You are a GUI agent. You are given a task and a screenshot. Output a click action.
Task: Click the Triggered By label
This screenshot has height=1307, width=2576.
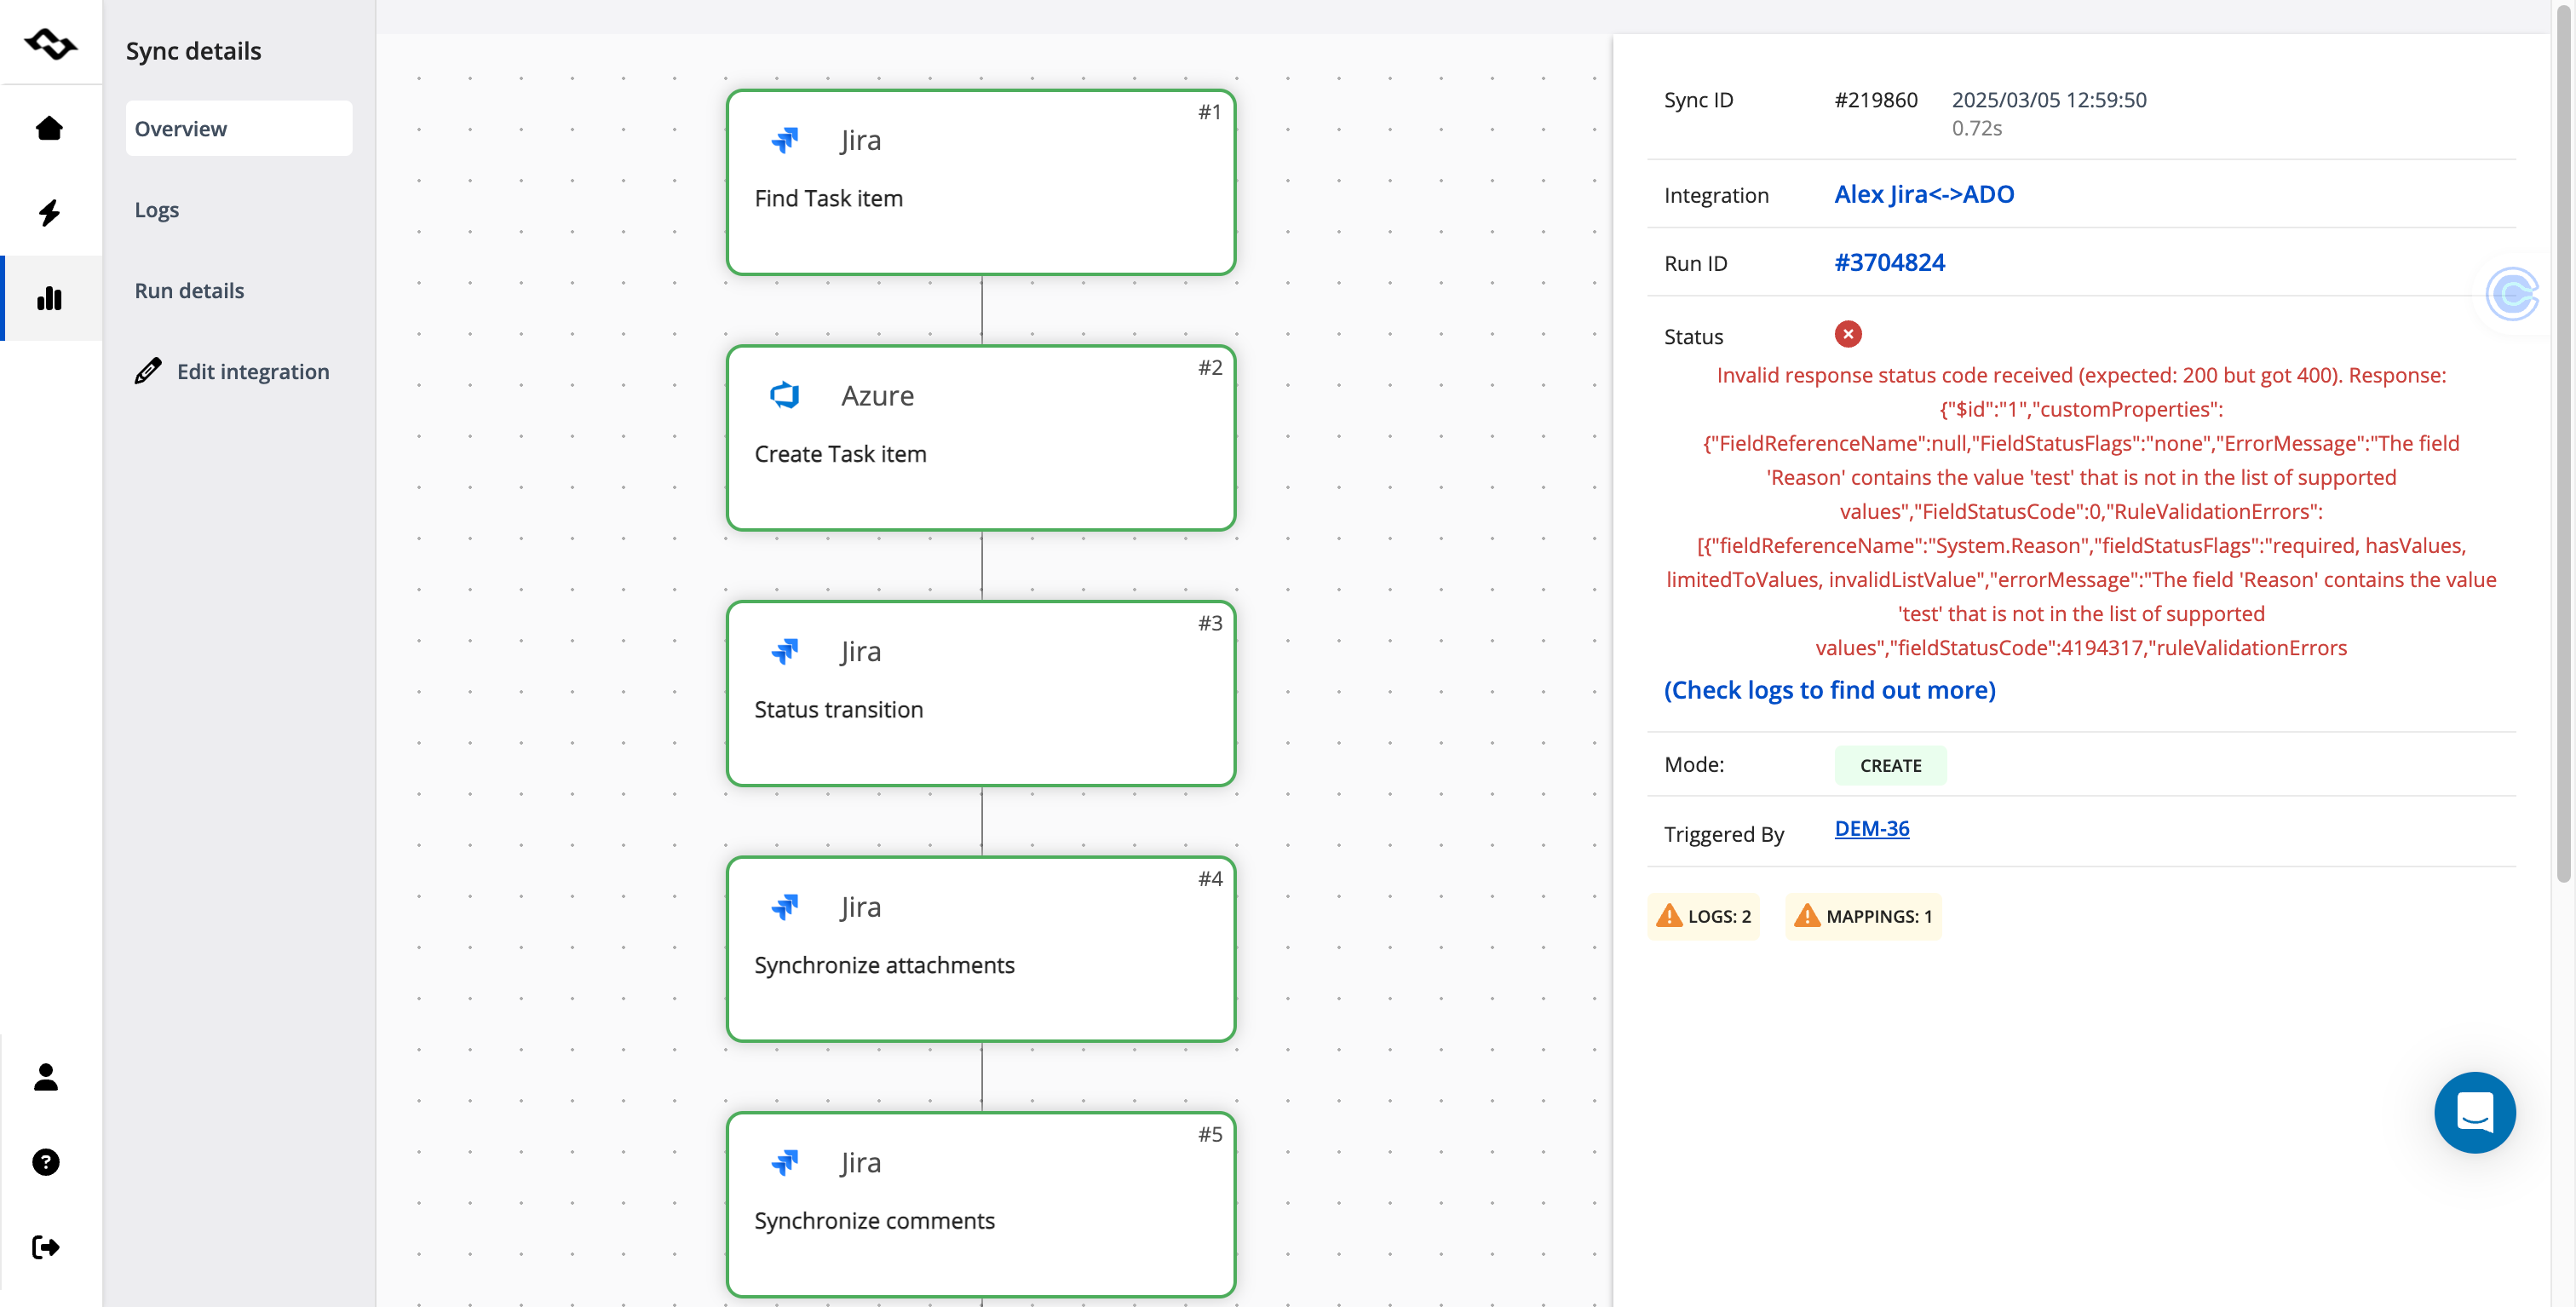click(1723, 834)
